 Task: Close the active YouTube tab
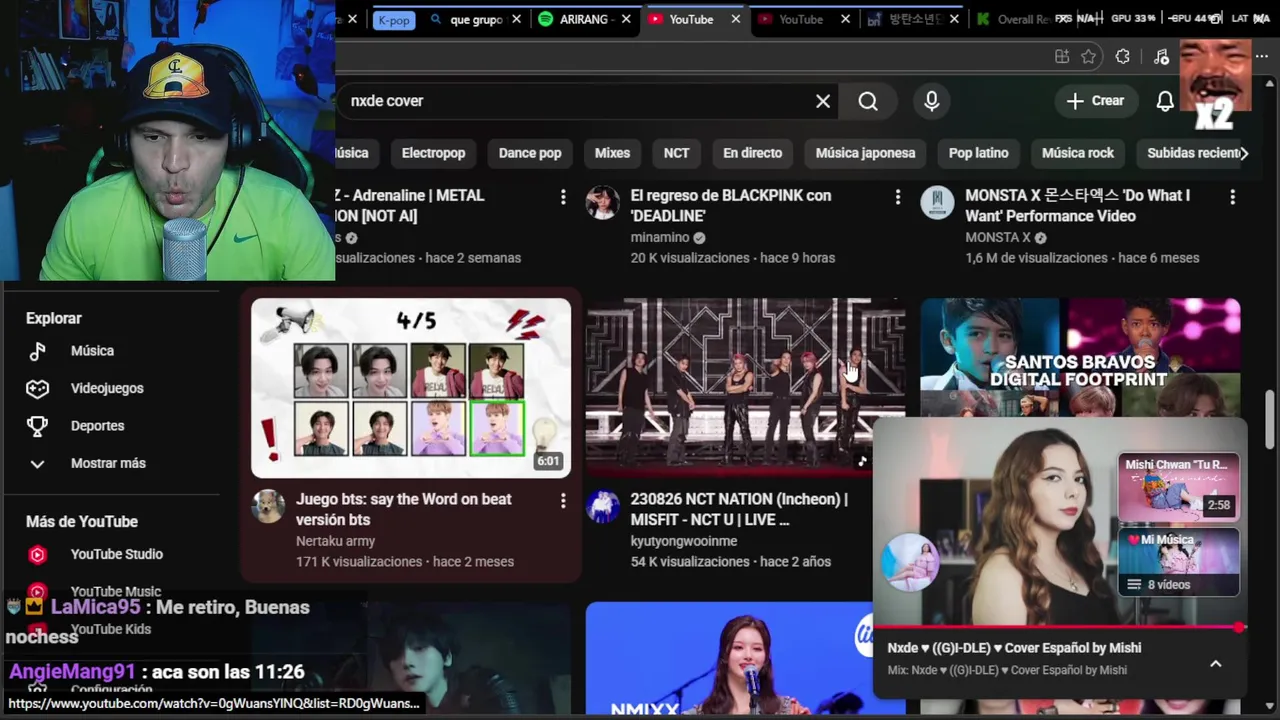pyautogui.click(x=736, y=19)
